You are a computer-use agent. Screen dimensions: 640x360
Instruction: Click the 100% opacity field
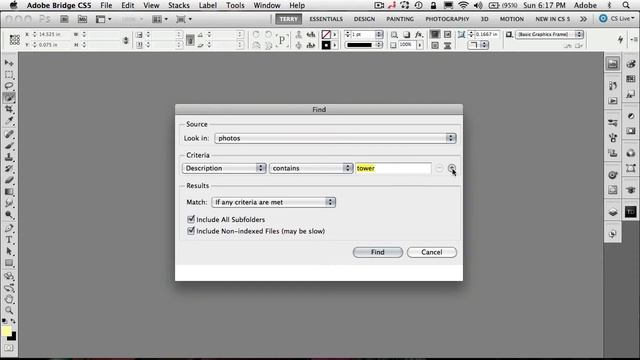click(x=406, y=45)
